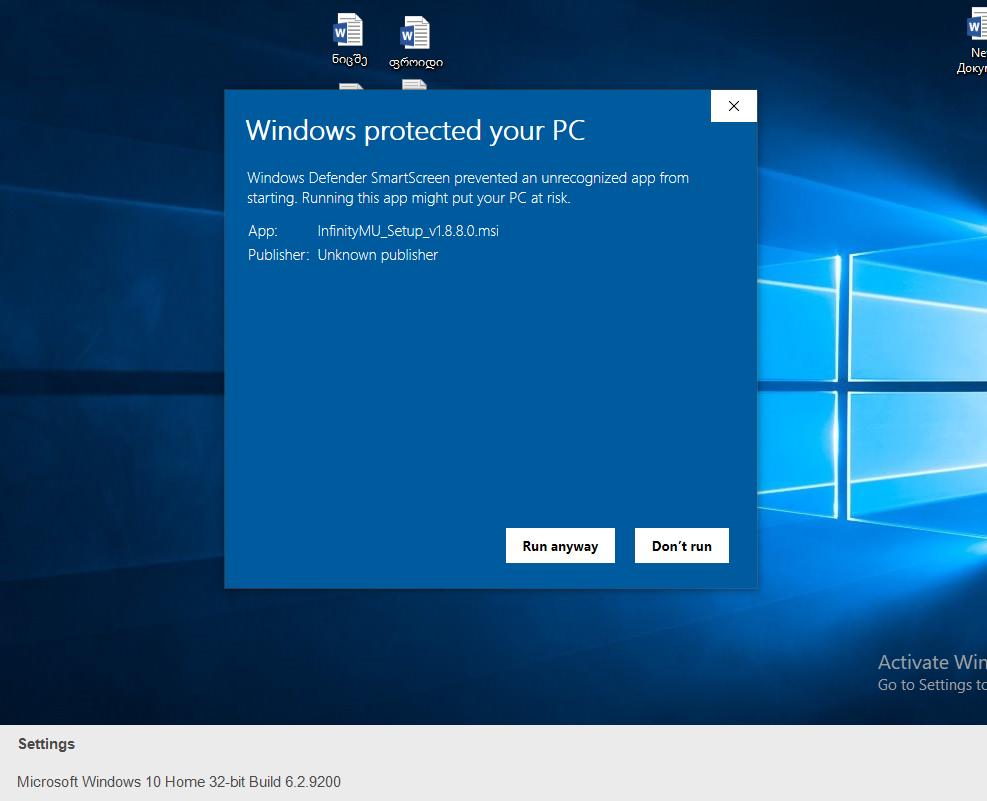
Task: Open the ფროიდი Word document icon
Action: pos(415,42)
